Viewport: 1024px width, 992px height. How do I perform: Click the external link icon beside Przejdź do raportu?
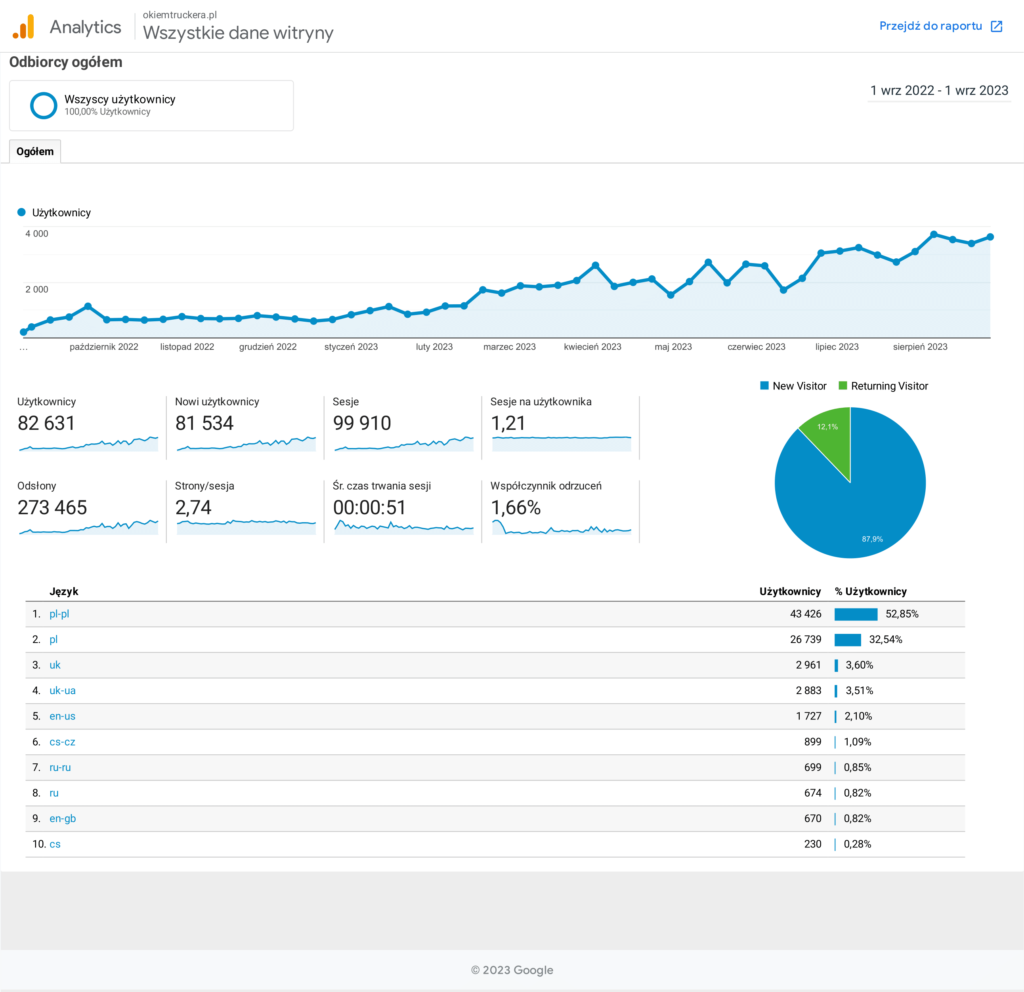click(996, 27)
